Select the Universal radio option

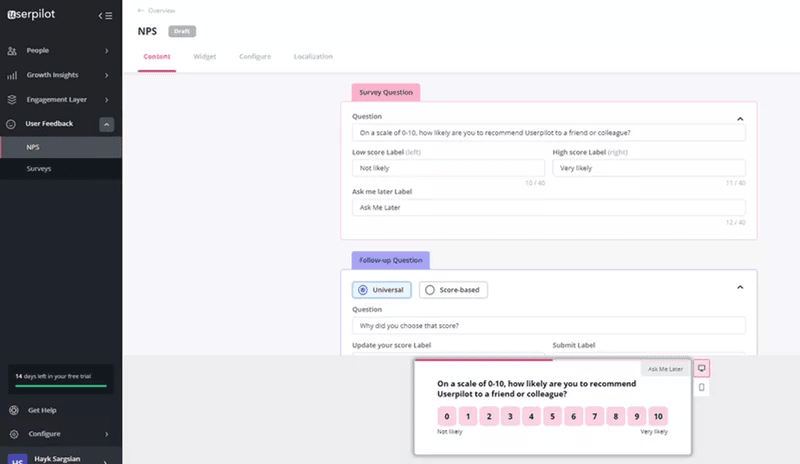[382, 290]
